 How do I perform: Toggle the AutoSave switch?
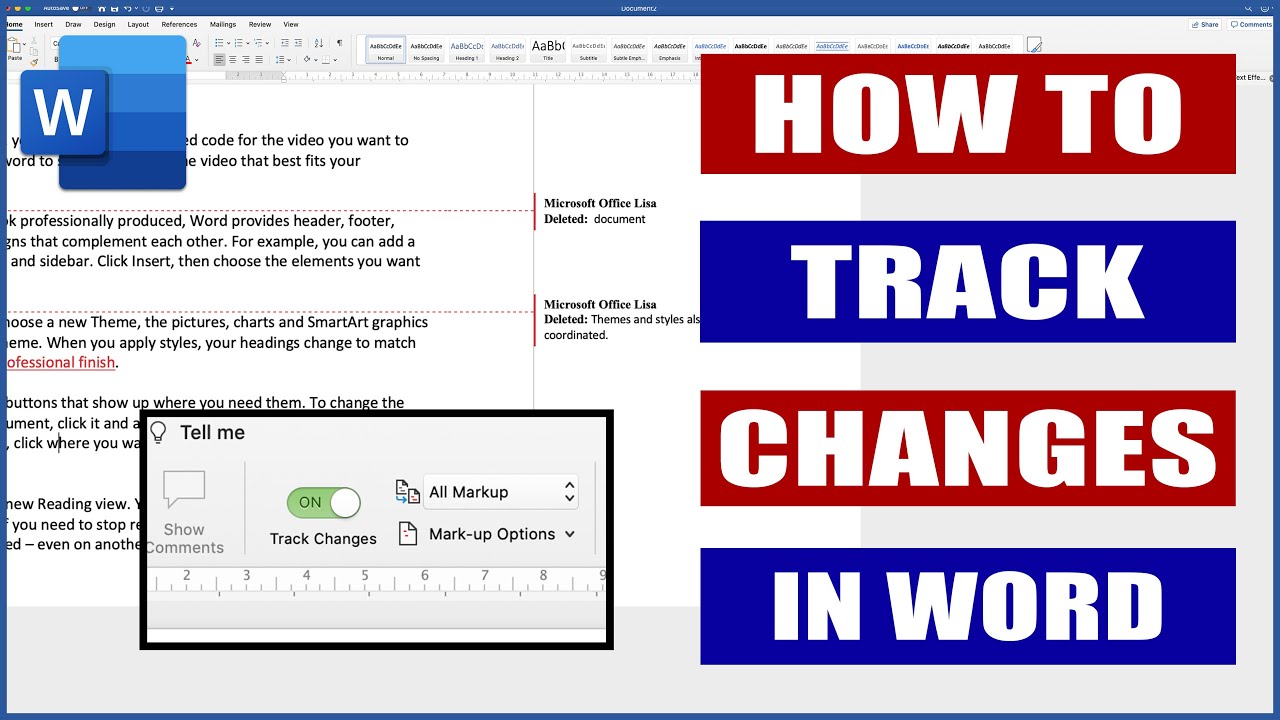coord(78,8)
